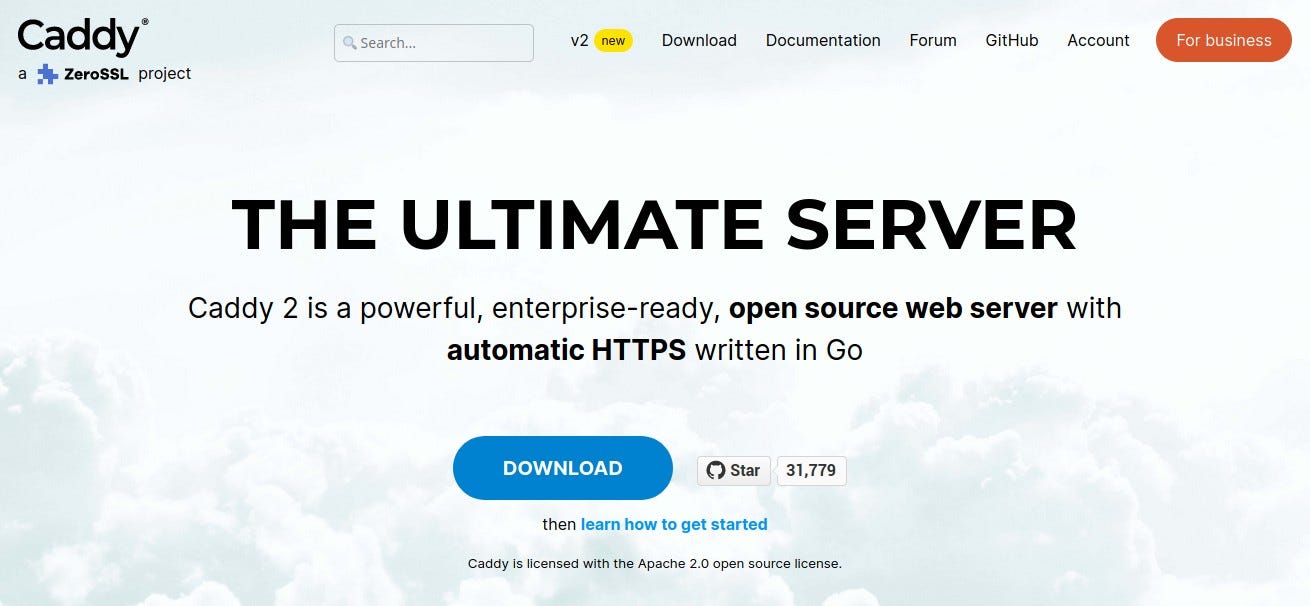Click the ZeroSSL puzzle logo icon

coord(47,74)
